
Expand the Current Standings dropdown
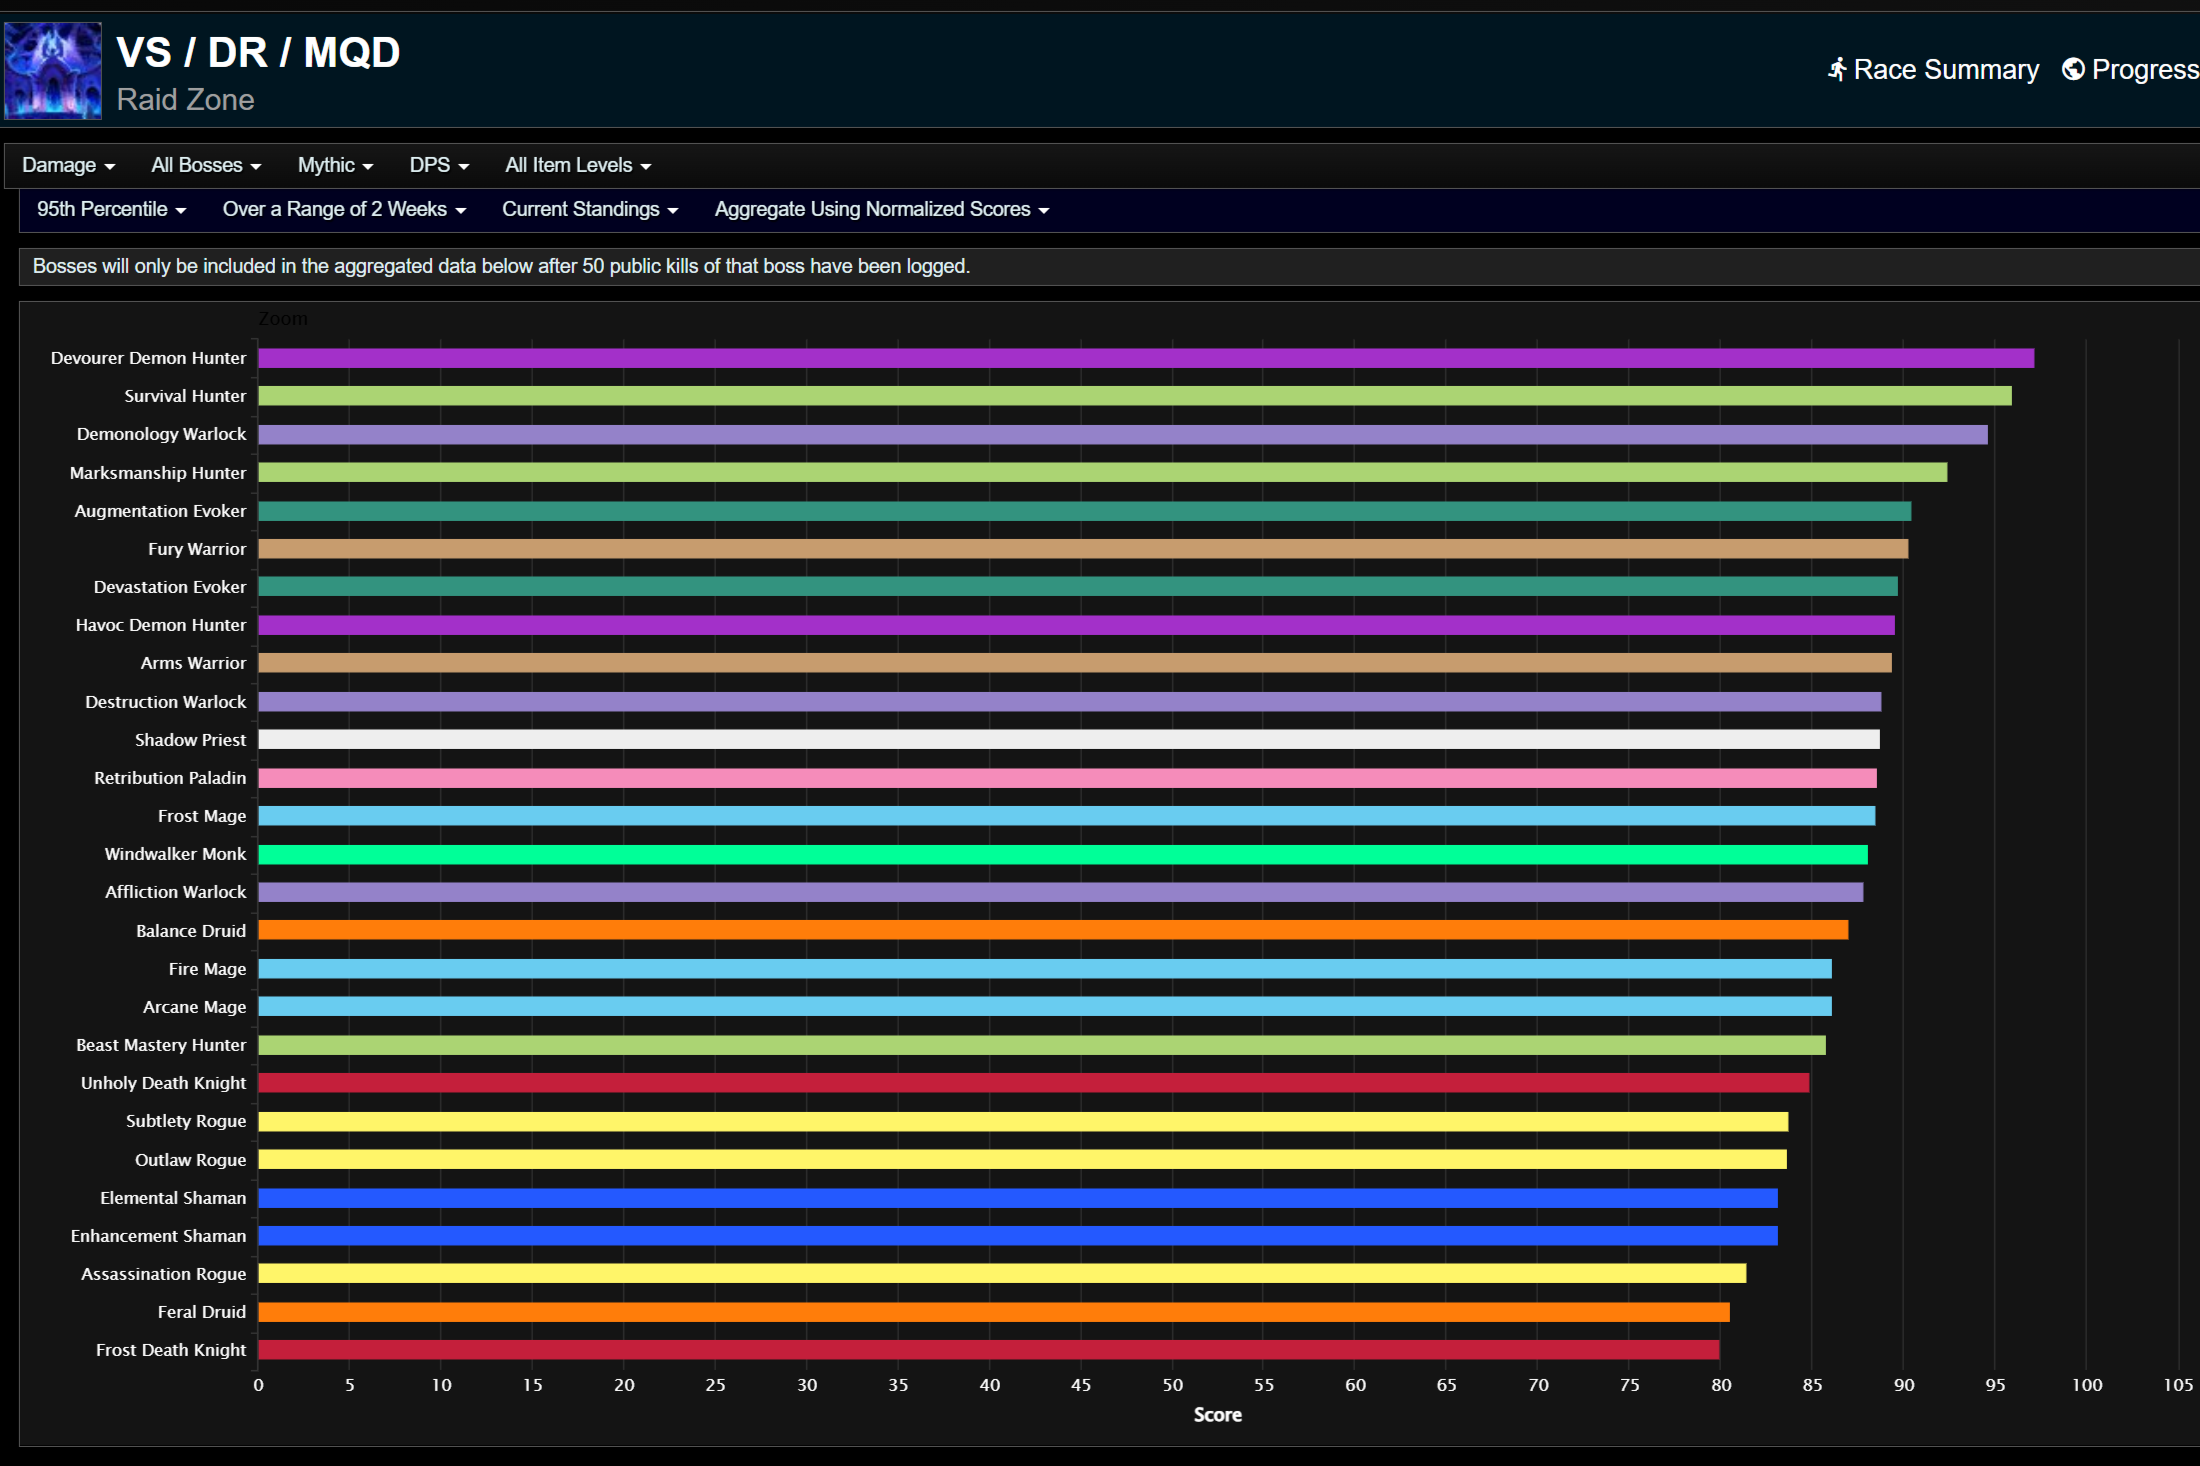click(589, 209)
